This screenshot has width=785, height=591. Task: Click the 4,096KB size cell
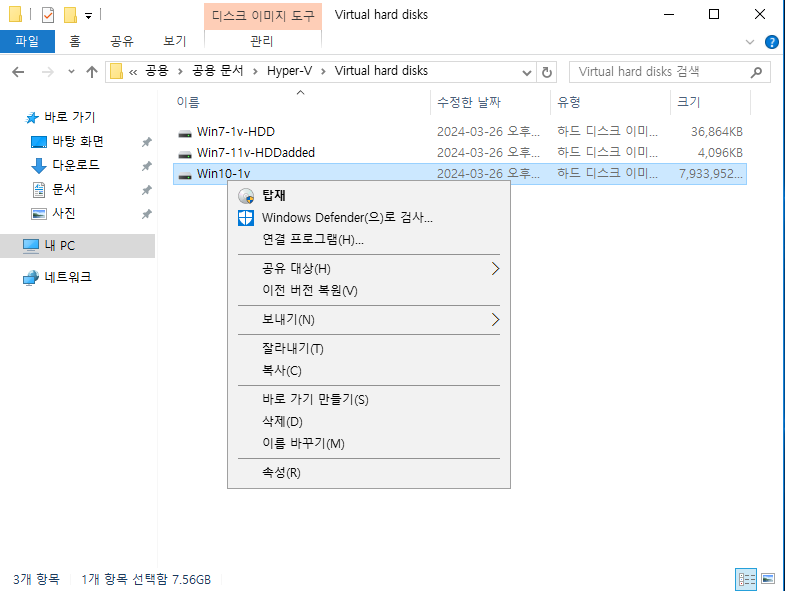pos(720,153)
